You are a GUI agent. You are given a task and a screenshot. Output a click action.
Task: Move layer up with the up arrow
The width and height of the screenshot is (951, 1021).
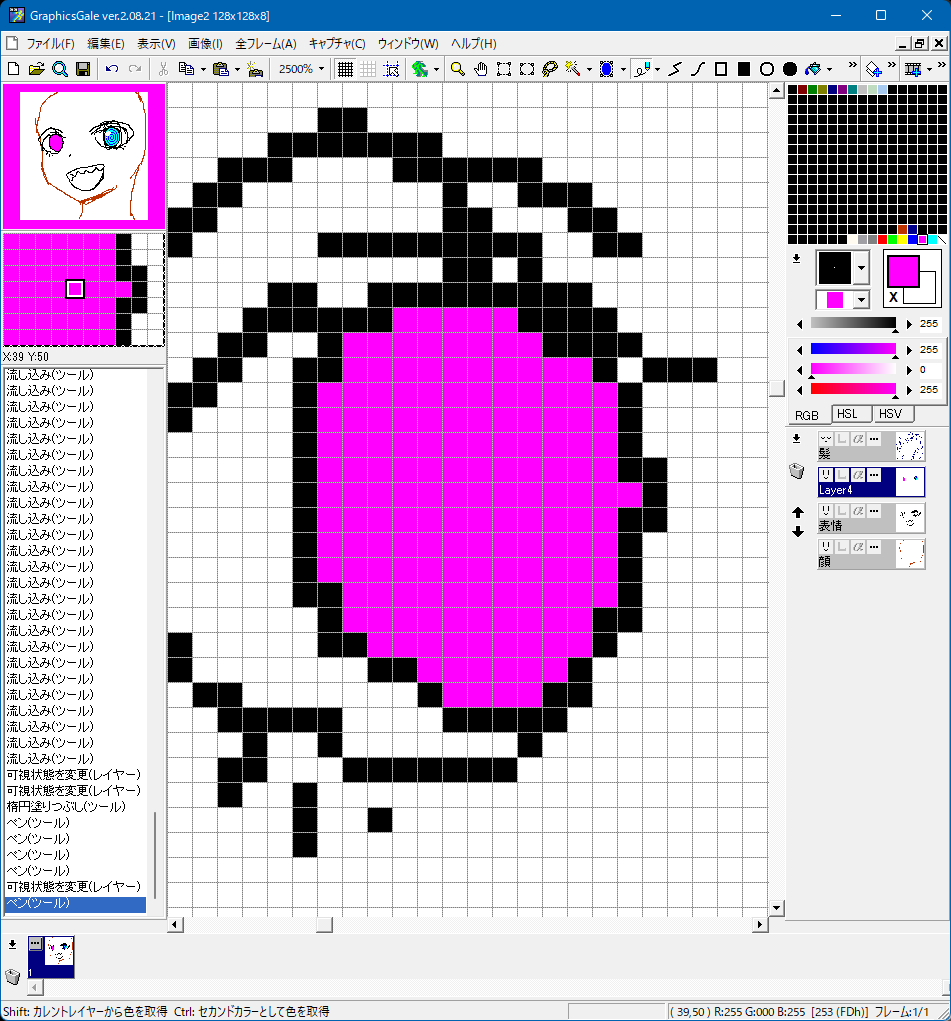pyautogui.click(x=797, y=513)
